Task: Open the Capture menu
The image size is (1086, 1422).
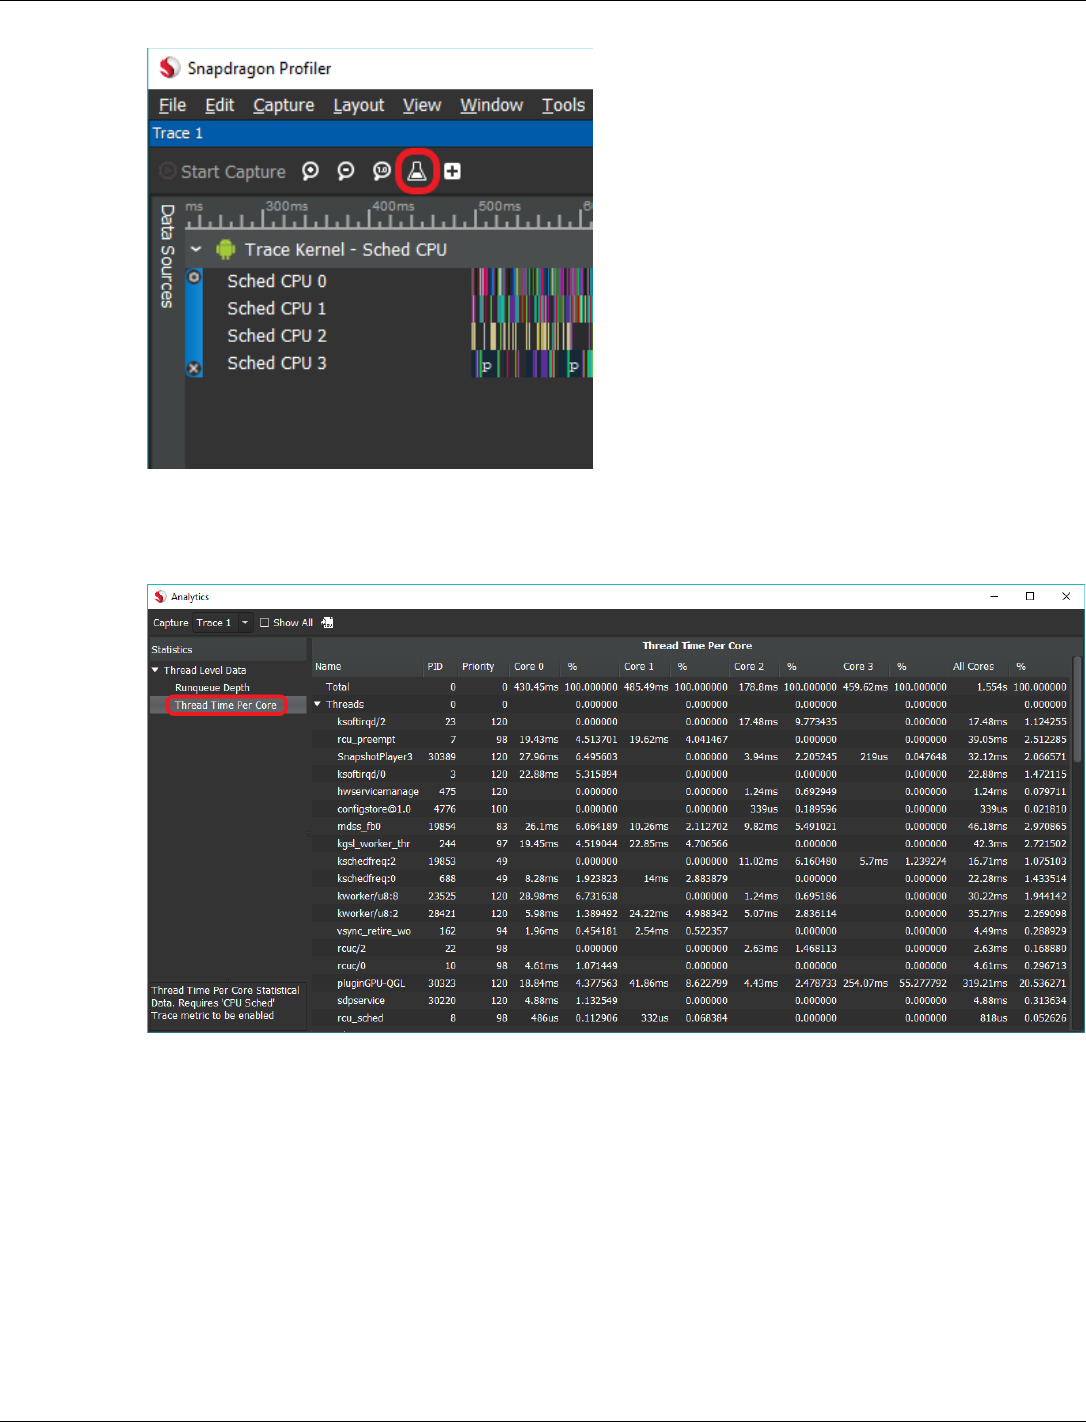Action: (x=283, y=105)
